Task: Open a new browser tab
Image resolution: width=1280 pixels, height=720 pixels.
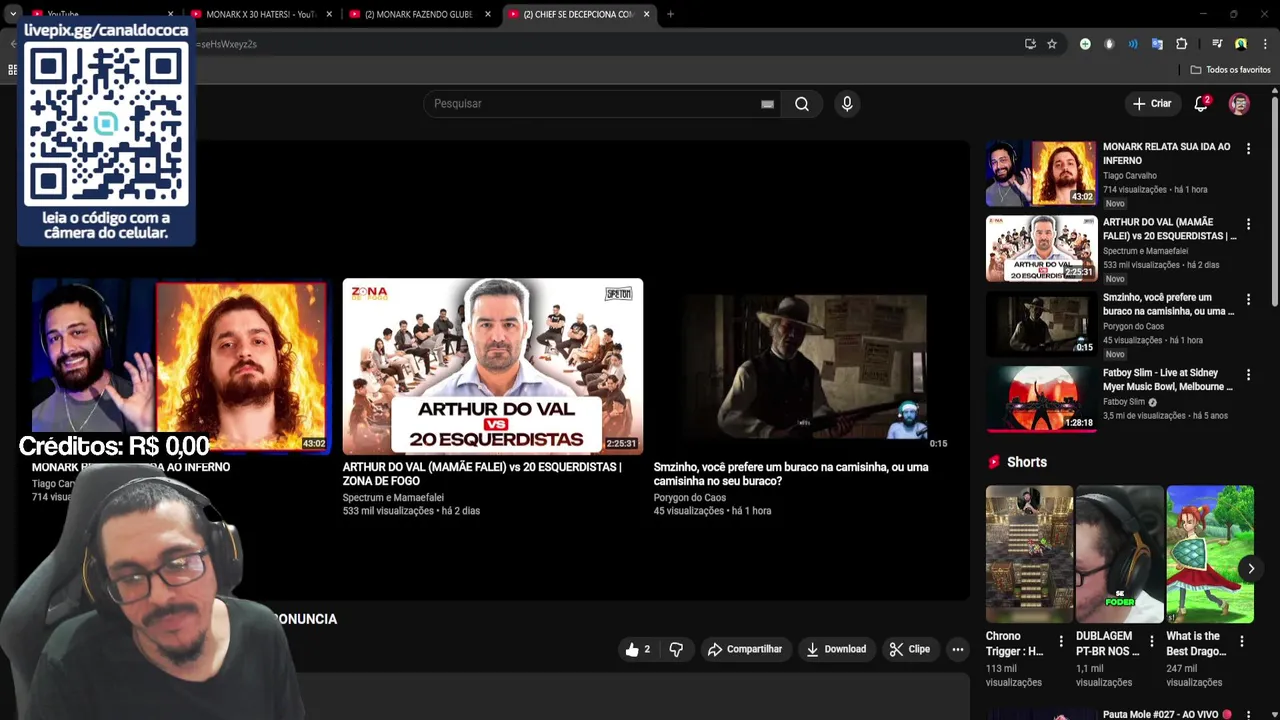Action: click(x=670, y=14)
